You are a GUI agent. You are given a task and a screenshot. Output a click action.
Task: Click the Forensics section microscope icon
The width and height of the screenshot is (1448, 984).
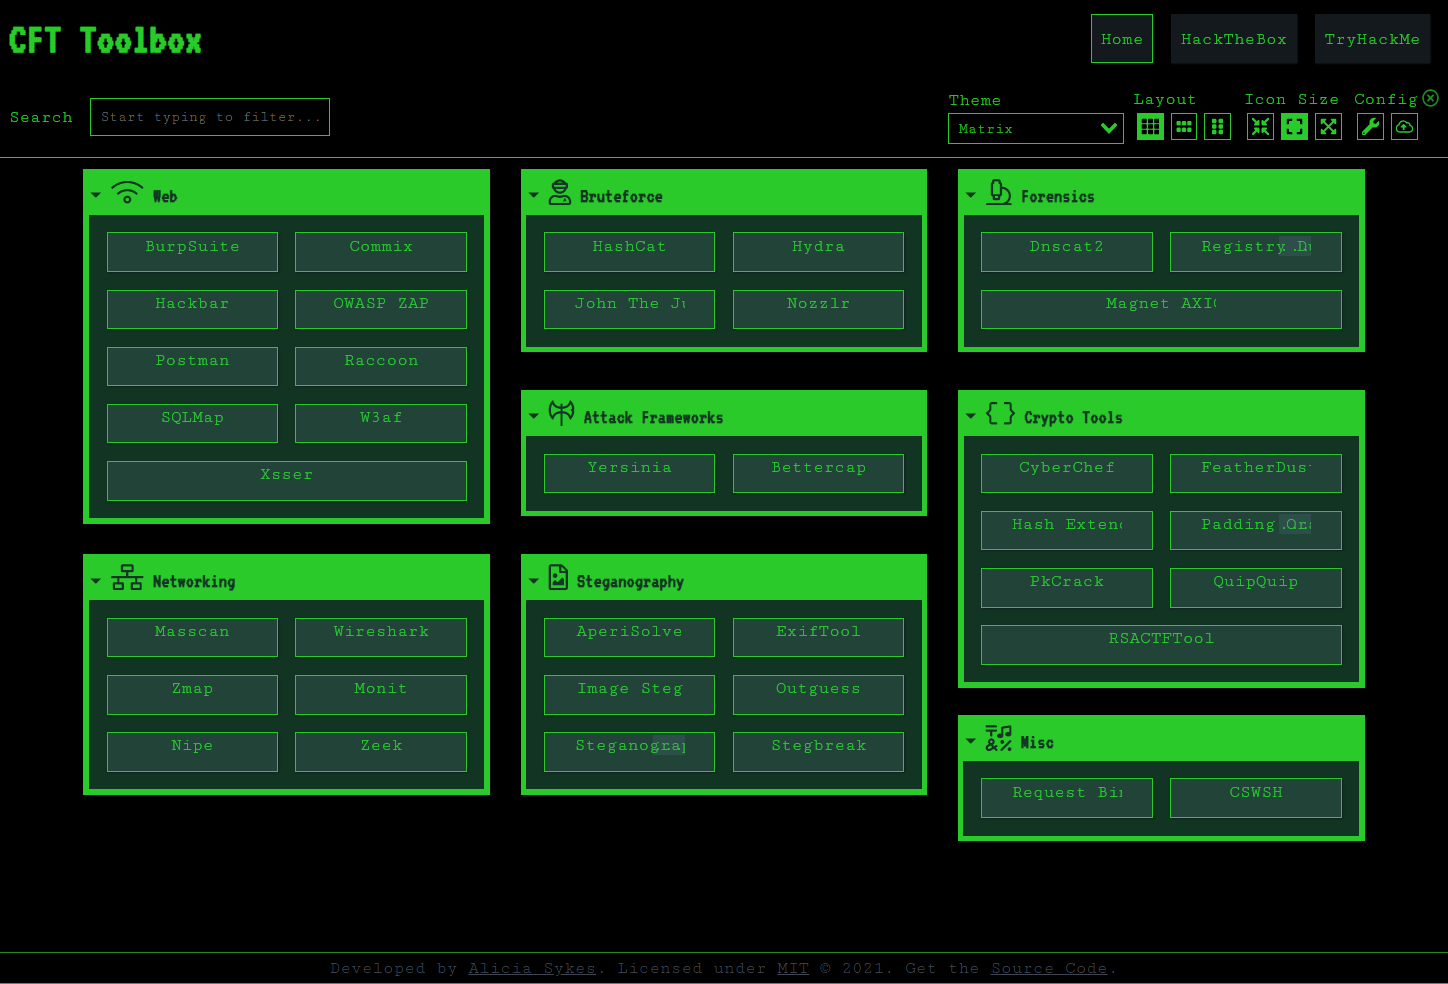click(x=999, y=192)
